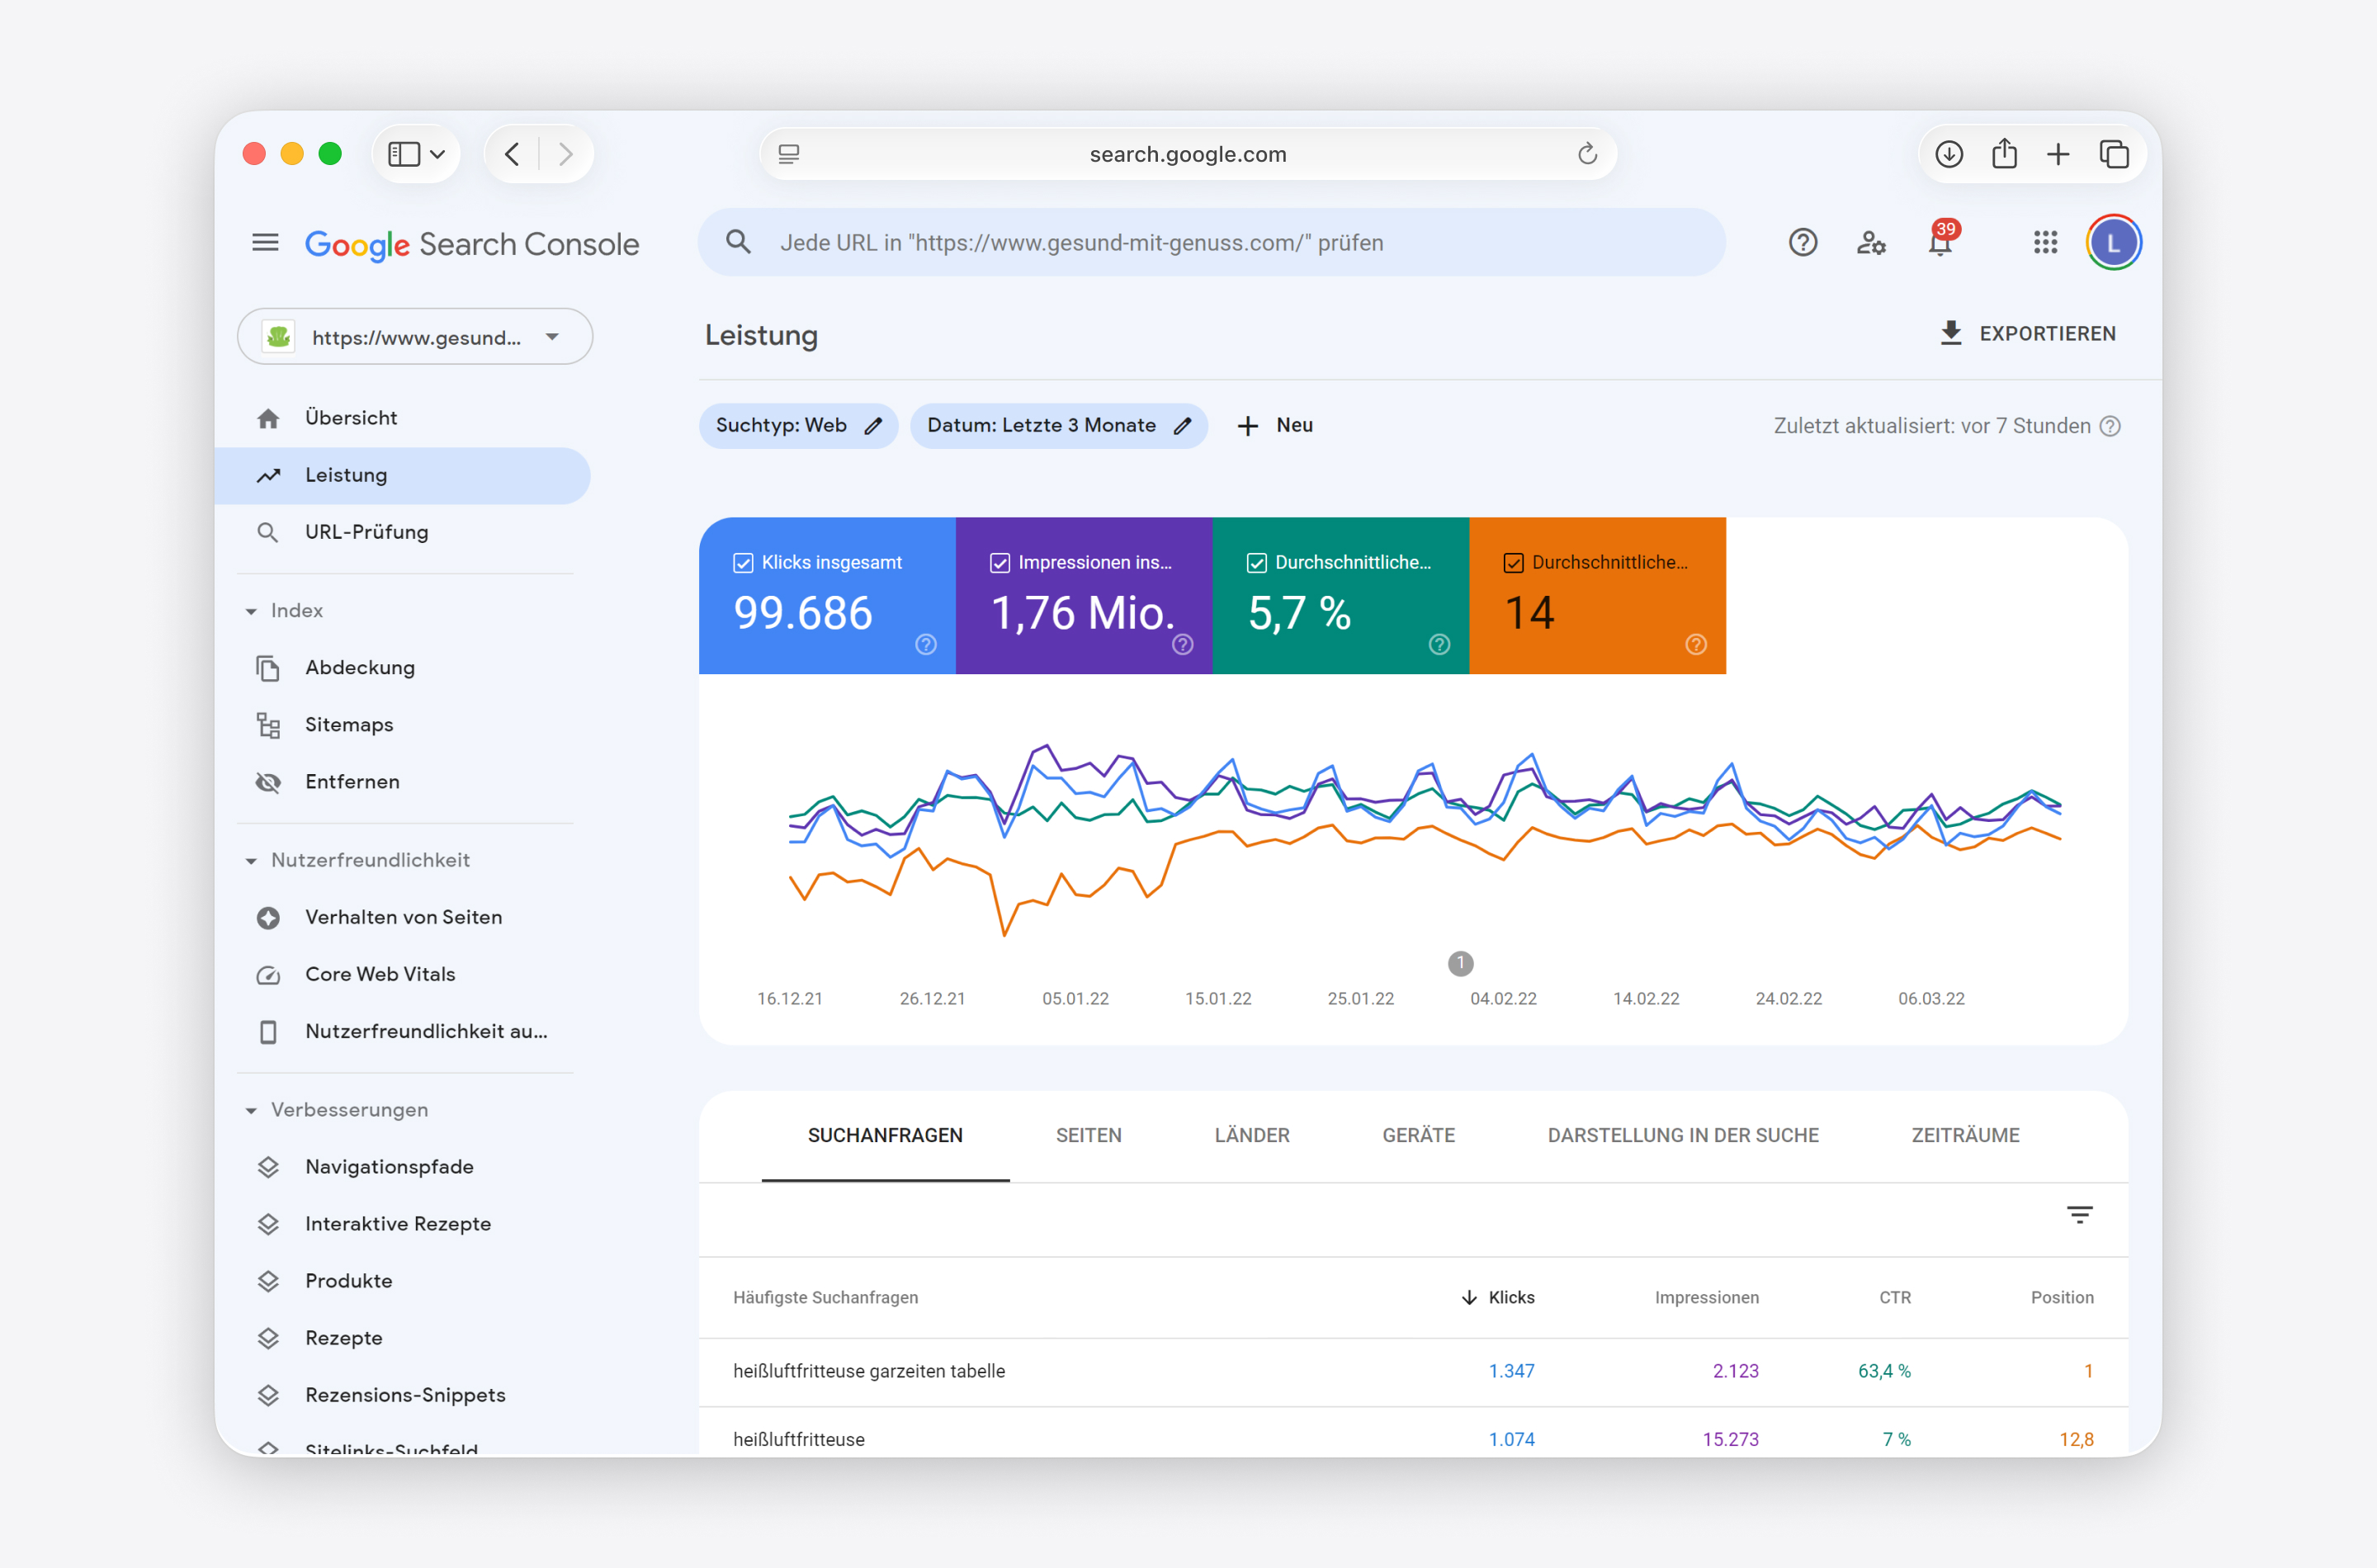
Task: Click the EXPORTIEREN button
Action: click(x=2027, y=334)
